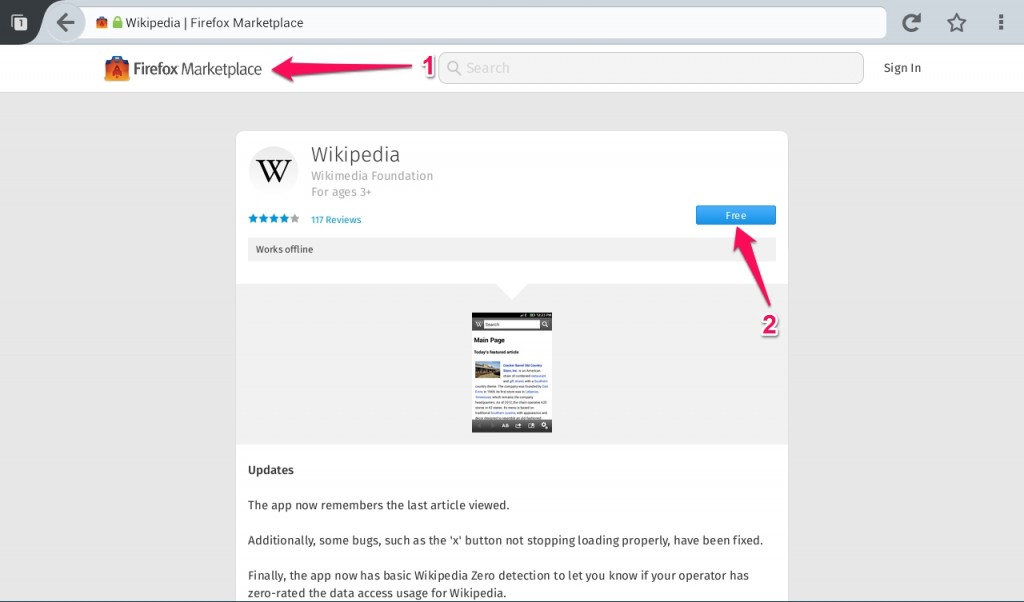Click the address bar page title text

[x=214, y=23]
